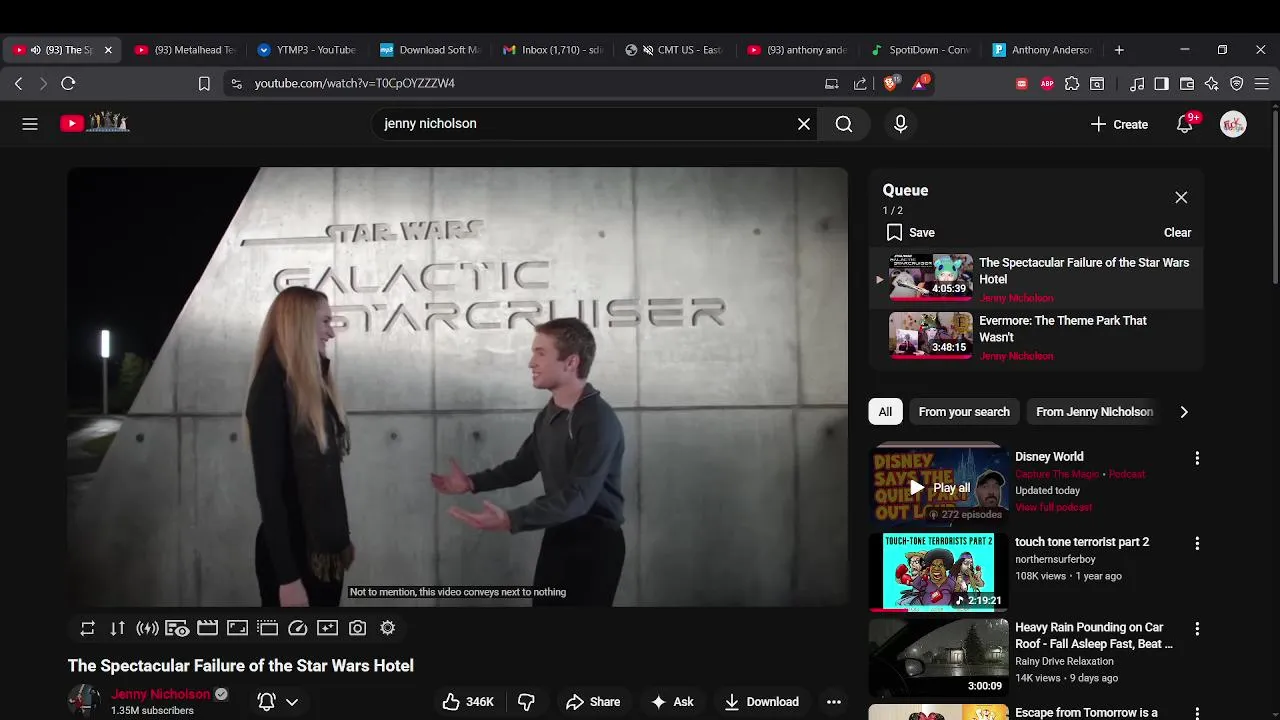Reload the page

[x=68, y=84]
